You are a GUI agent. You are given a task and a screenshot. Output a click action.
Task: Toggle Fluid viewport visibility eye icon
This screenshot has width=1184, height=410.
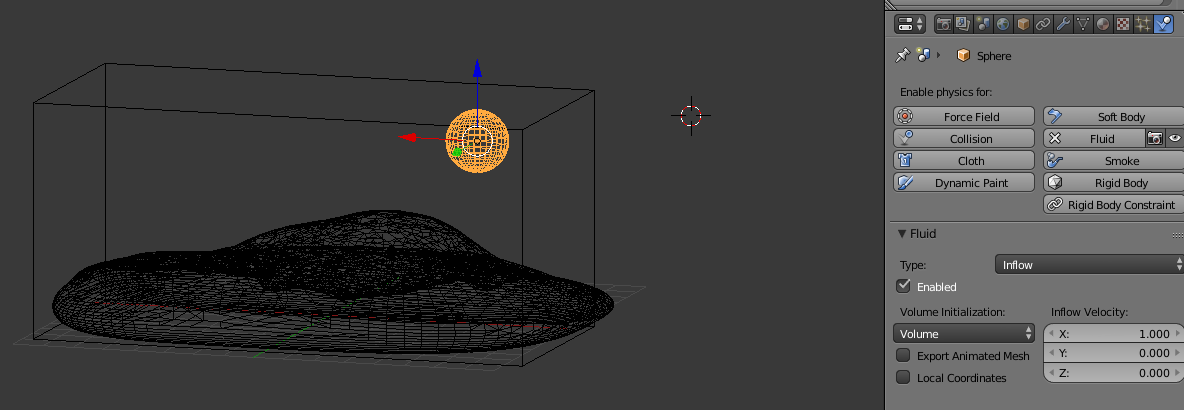point(1174,139)
